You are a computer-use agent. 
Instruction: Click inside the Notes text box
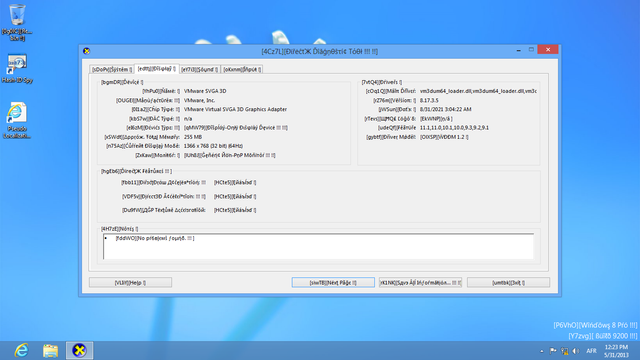318,247
